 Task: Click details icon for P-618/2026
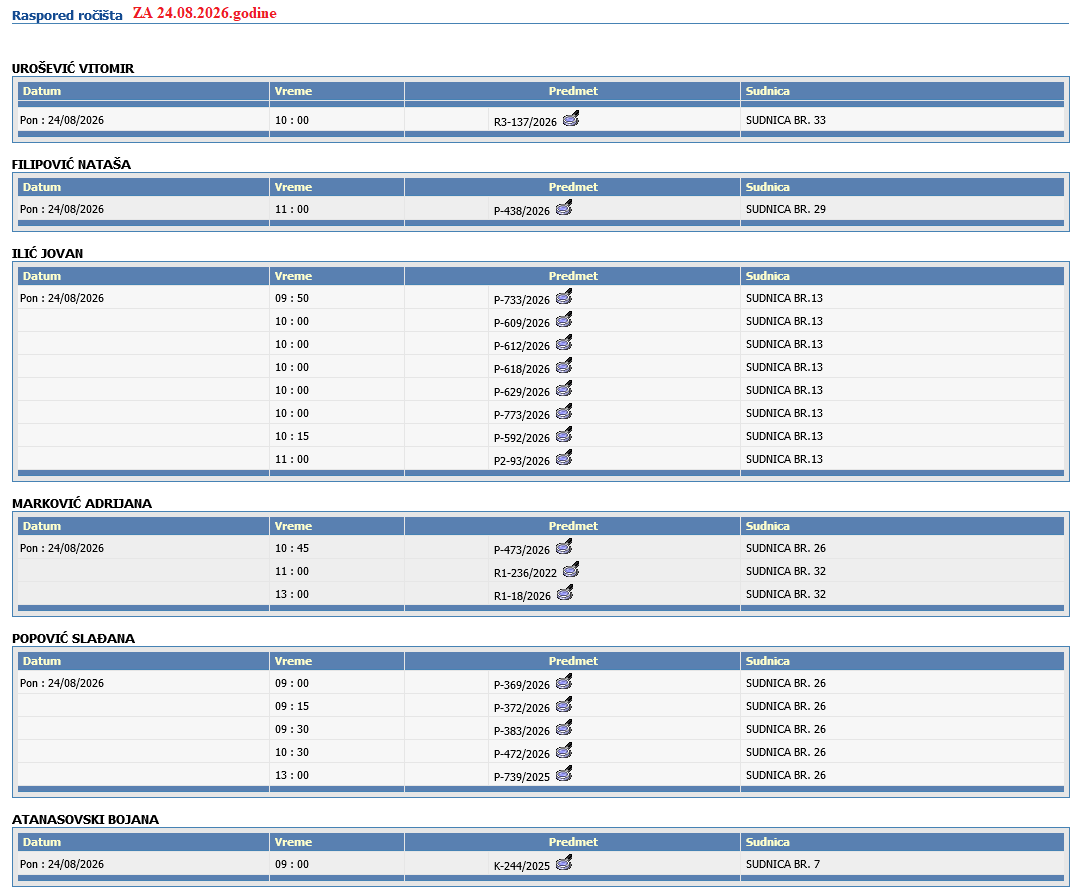pyautogui.click(x=564, y=365)
